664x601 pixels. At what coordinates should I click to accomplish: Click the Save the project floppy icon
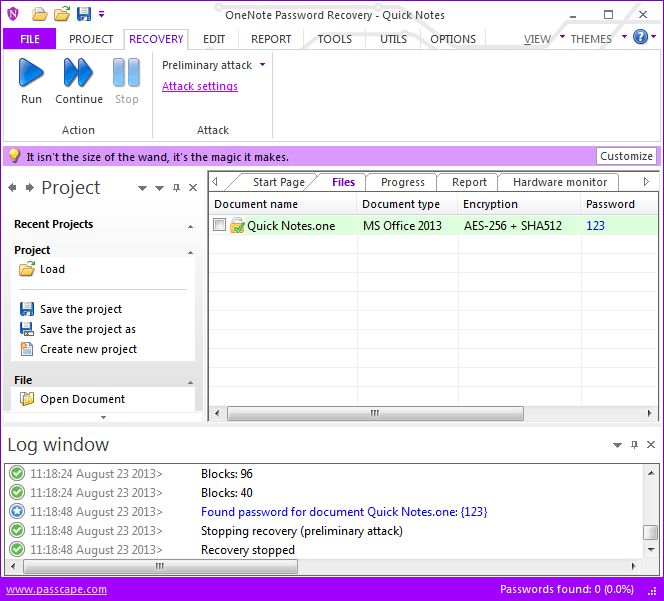[27, 309]
